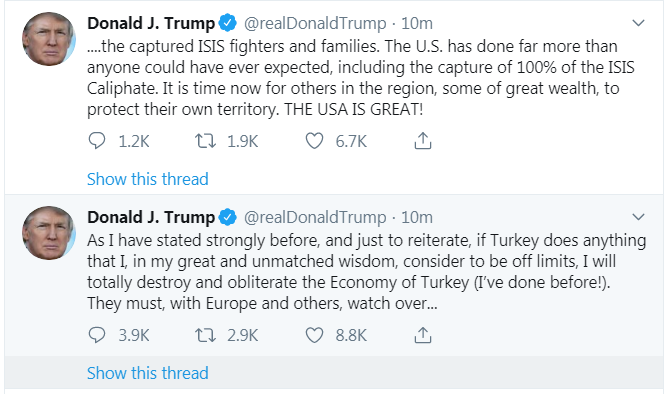This screenshot has width=668, height=394.
Task: Open the second tweet's 10m timestamp
Action: point(417,218)
